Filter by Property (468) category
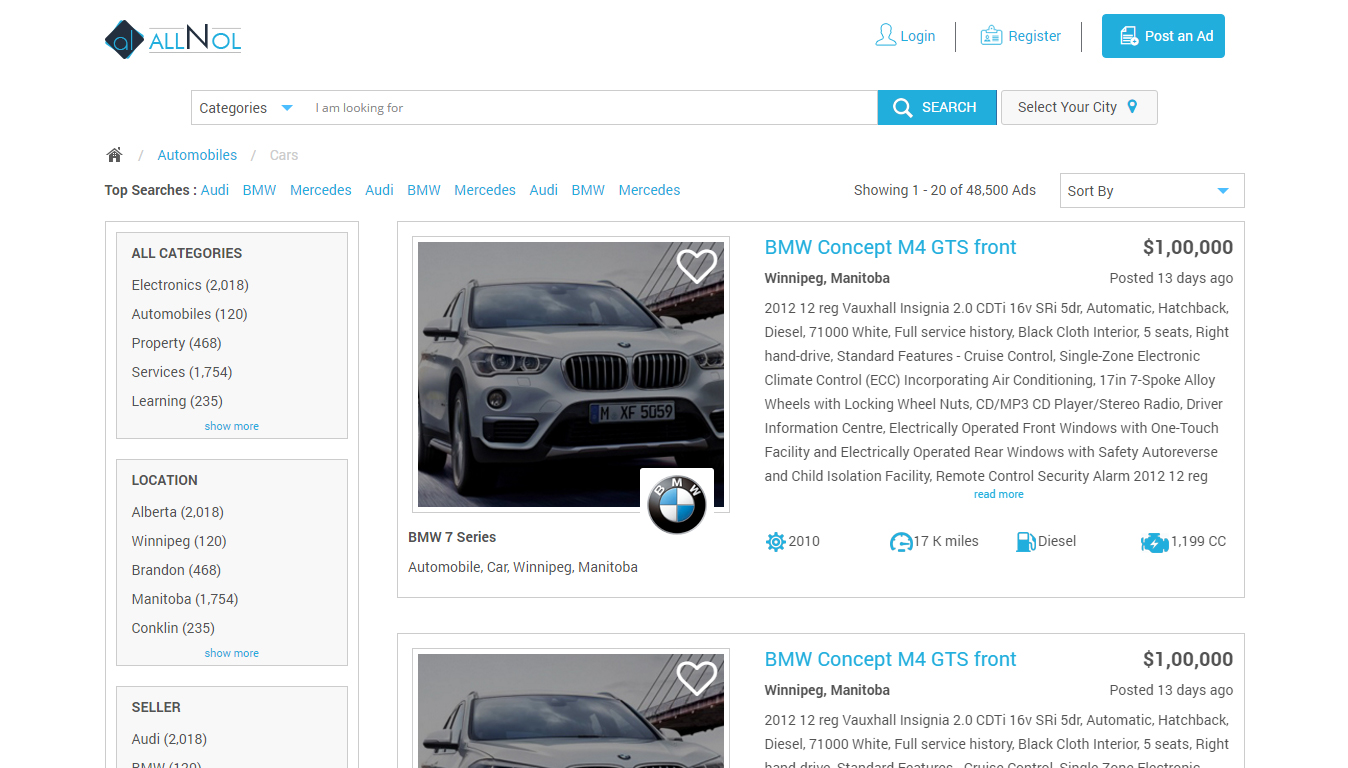The width and height of the screenshot is (1348, 768). tap(176, 343)
